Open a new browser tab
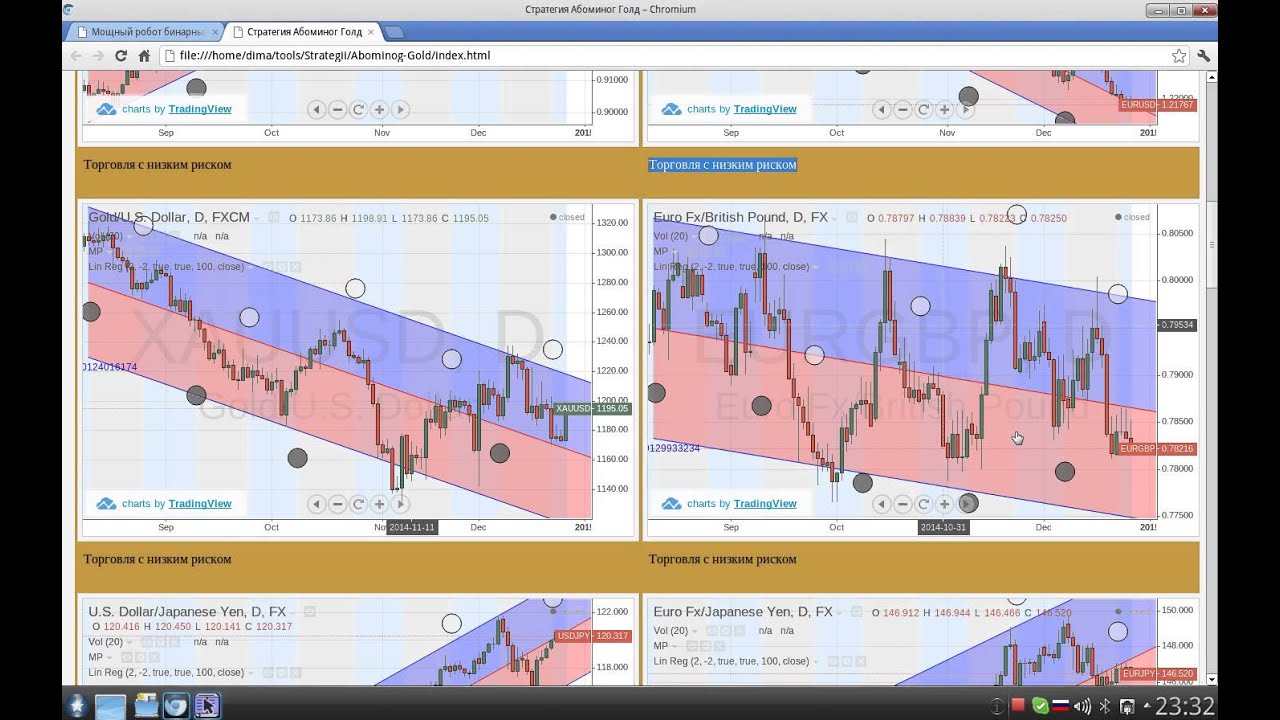The width and height of the screenshot is (1280, 720). coord(394,32)
